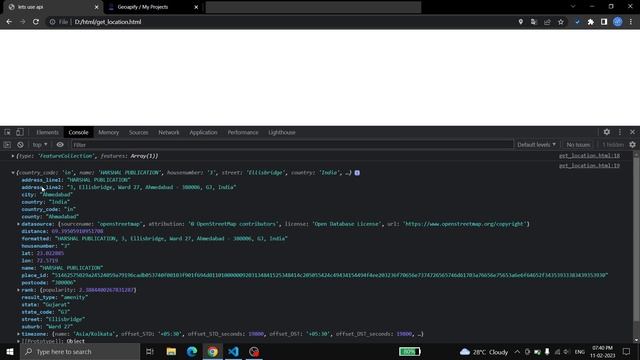This screenshot has height=360, width=640.
Task: Clear the console output
Action: pyautogui.click(x=20, y=144)
